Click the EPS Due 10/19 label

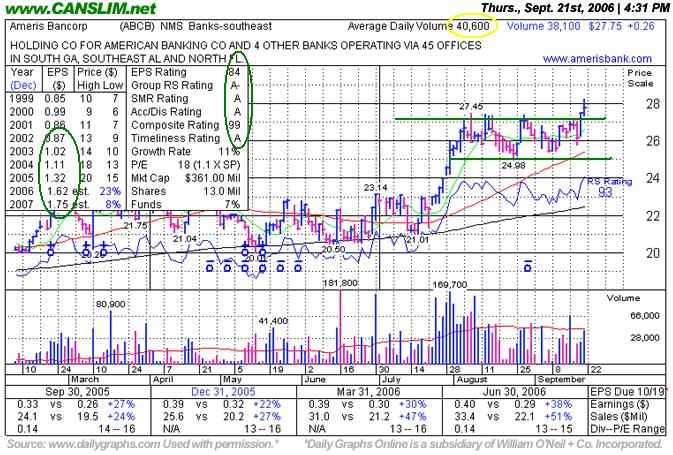pos(627,392)
